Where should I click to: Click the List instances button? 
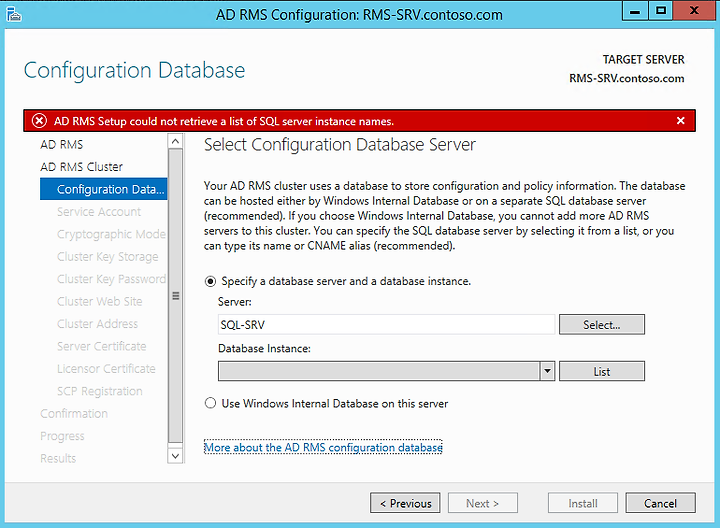point(602,371)
